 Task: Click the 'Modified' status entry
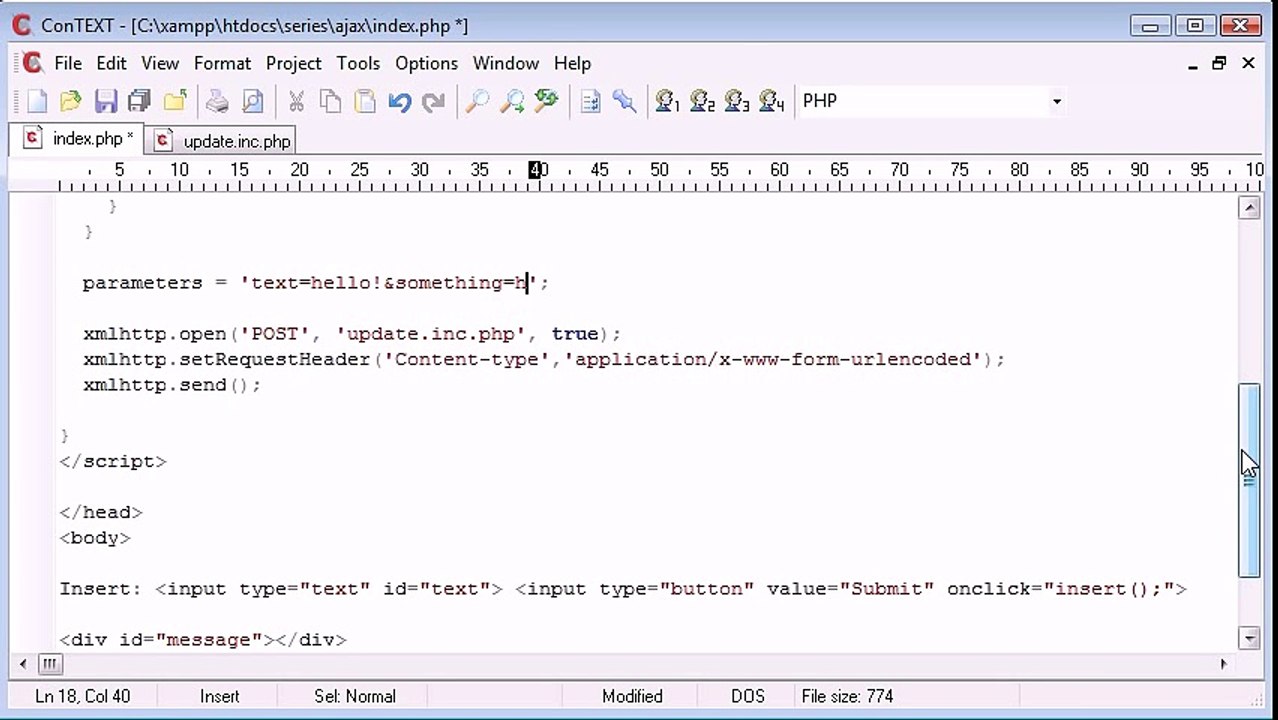(x=632, y=696)
